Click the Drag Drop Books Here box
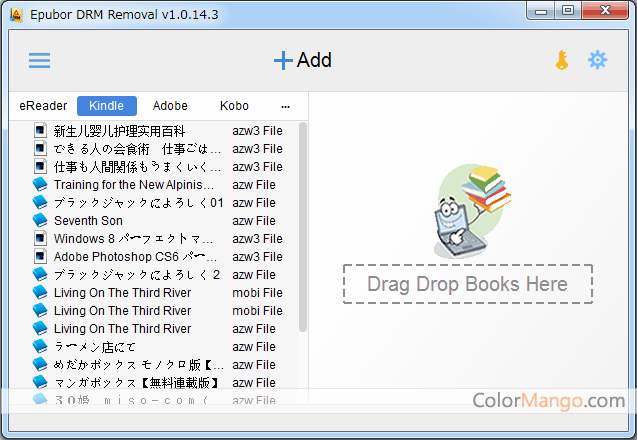Viewport: 637px width, 440px height. click(468, 284)
